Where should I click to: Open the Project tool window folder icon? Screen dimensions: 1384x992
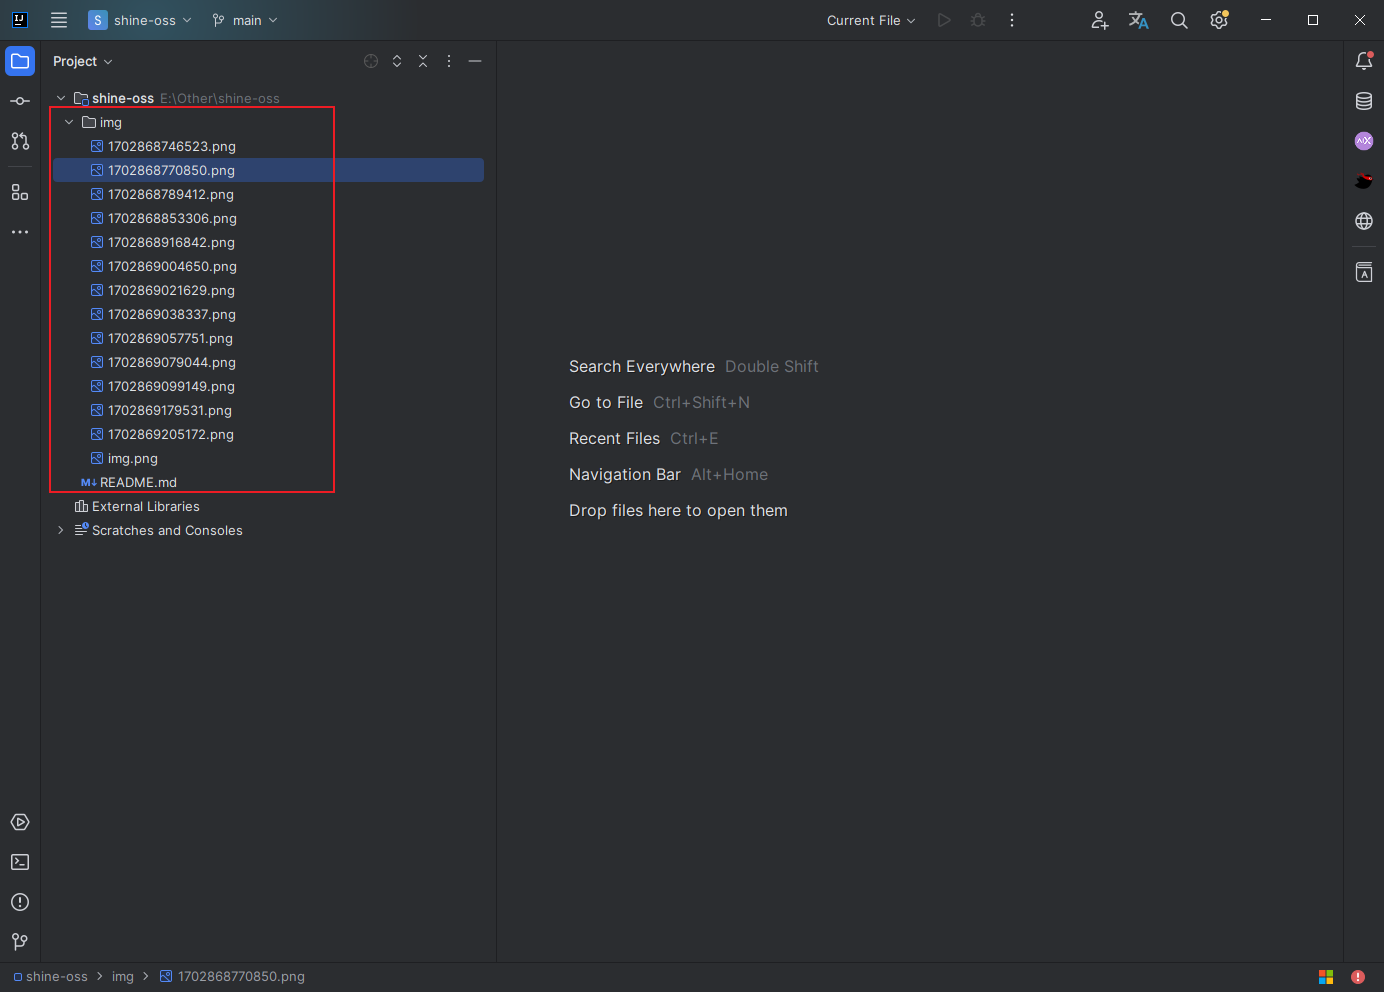click(20, 61)
